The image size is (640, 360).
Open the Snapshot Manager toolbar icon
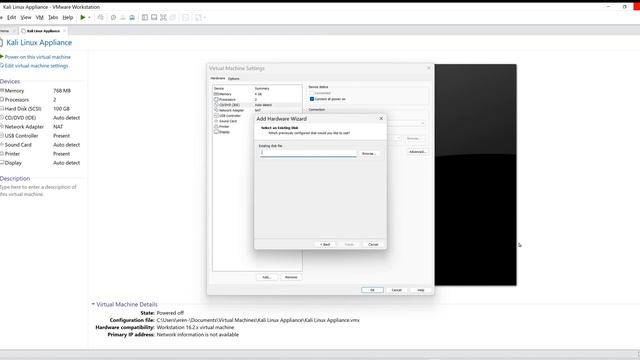pyautogui.click(x=132, y=18)
